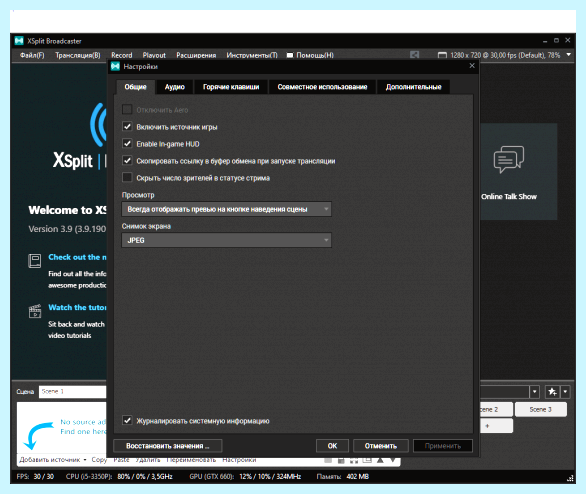
Task: Uncheck 'Скопировать ссылку в буфер обмена' checkbox
Action: [x=127, y=161]
